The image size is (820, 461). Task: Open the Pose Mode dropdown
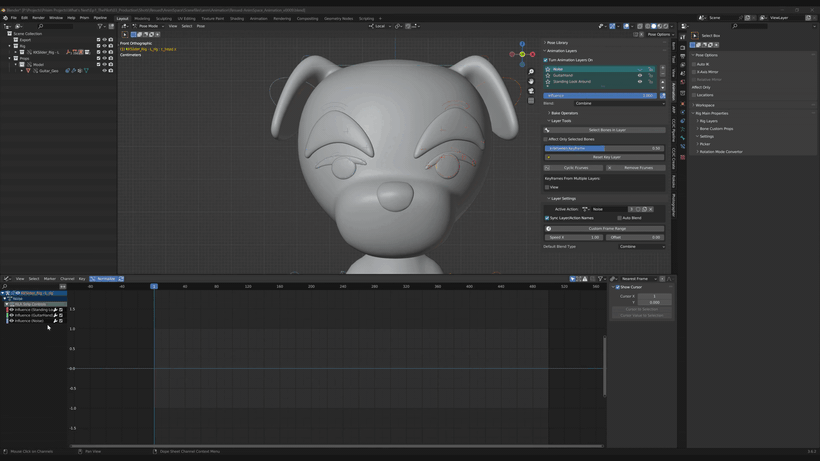(149, 26)
